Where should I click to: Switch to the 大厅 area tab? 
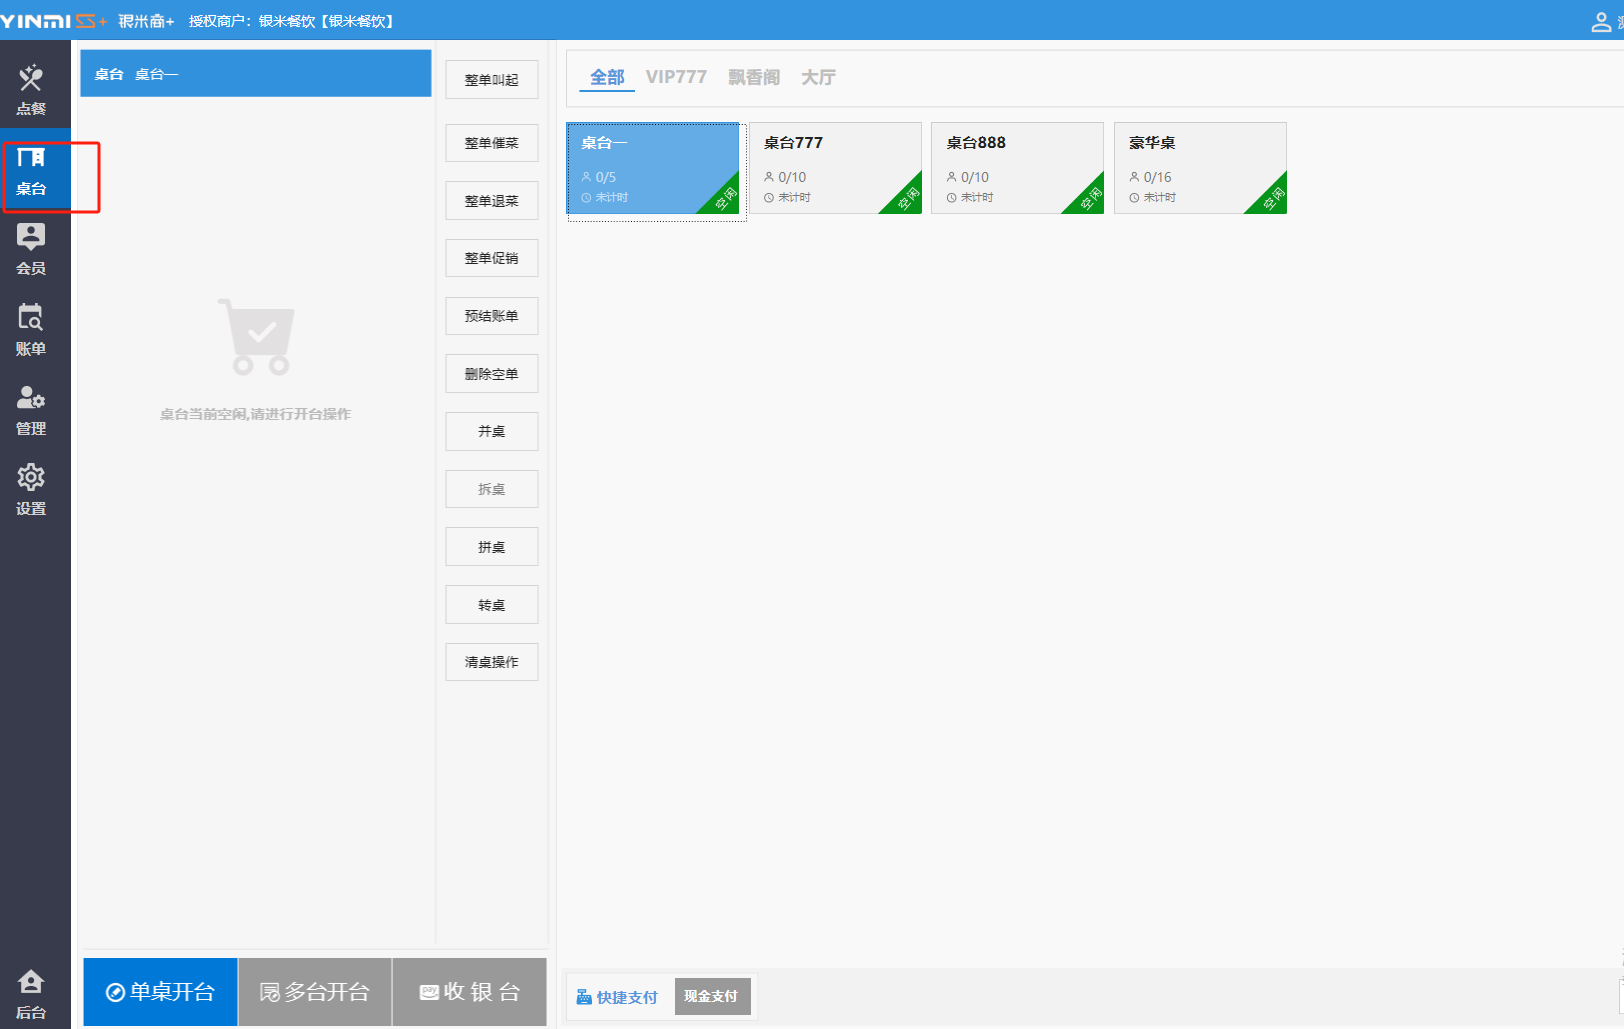click(x=818, y=77)
